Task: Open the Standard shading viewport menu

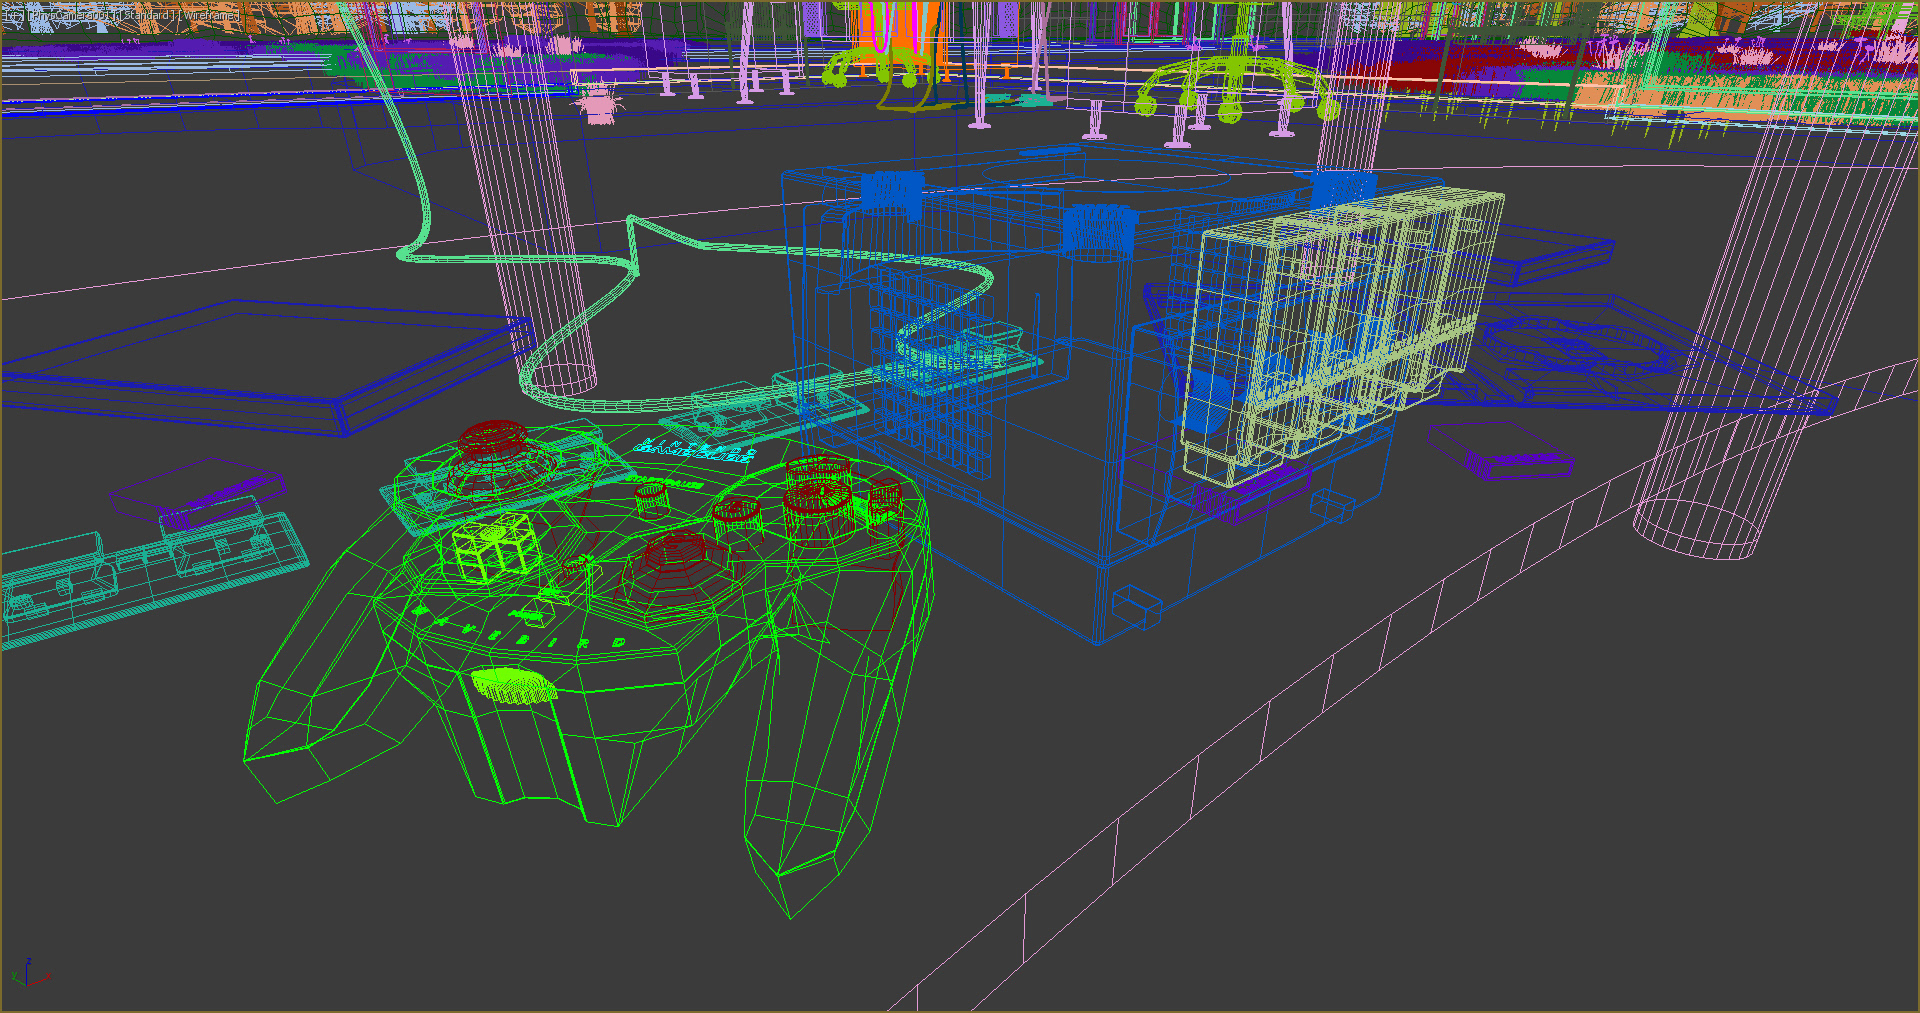Action: tap(147, 16)
